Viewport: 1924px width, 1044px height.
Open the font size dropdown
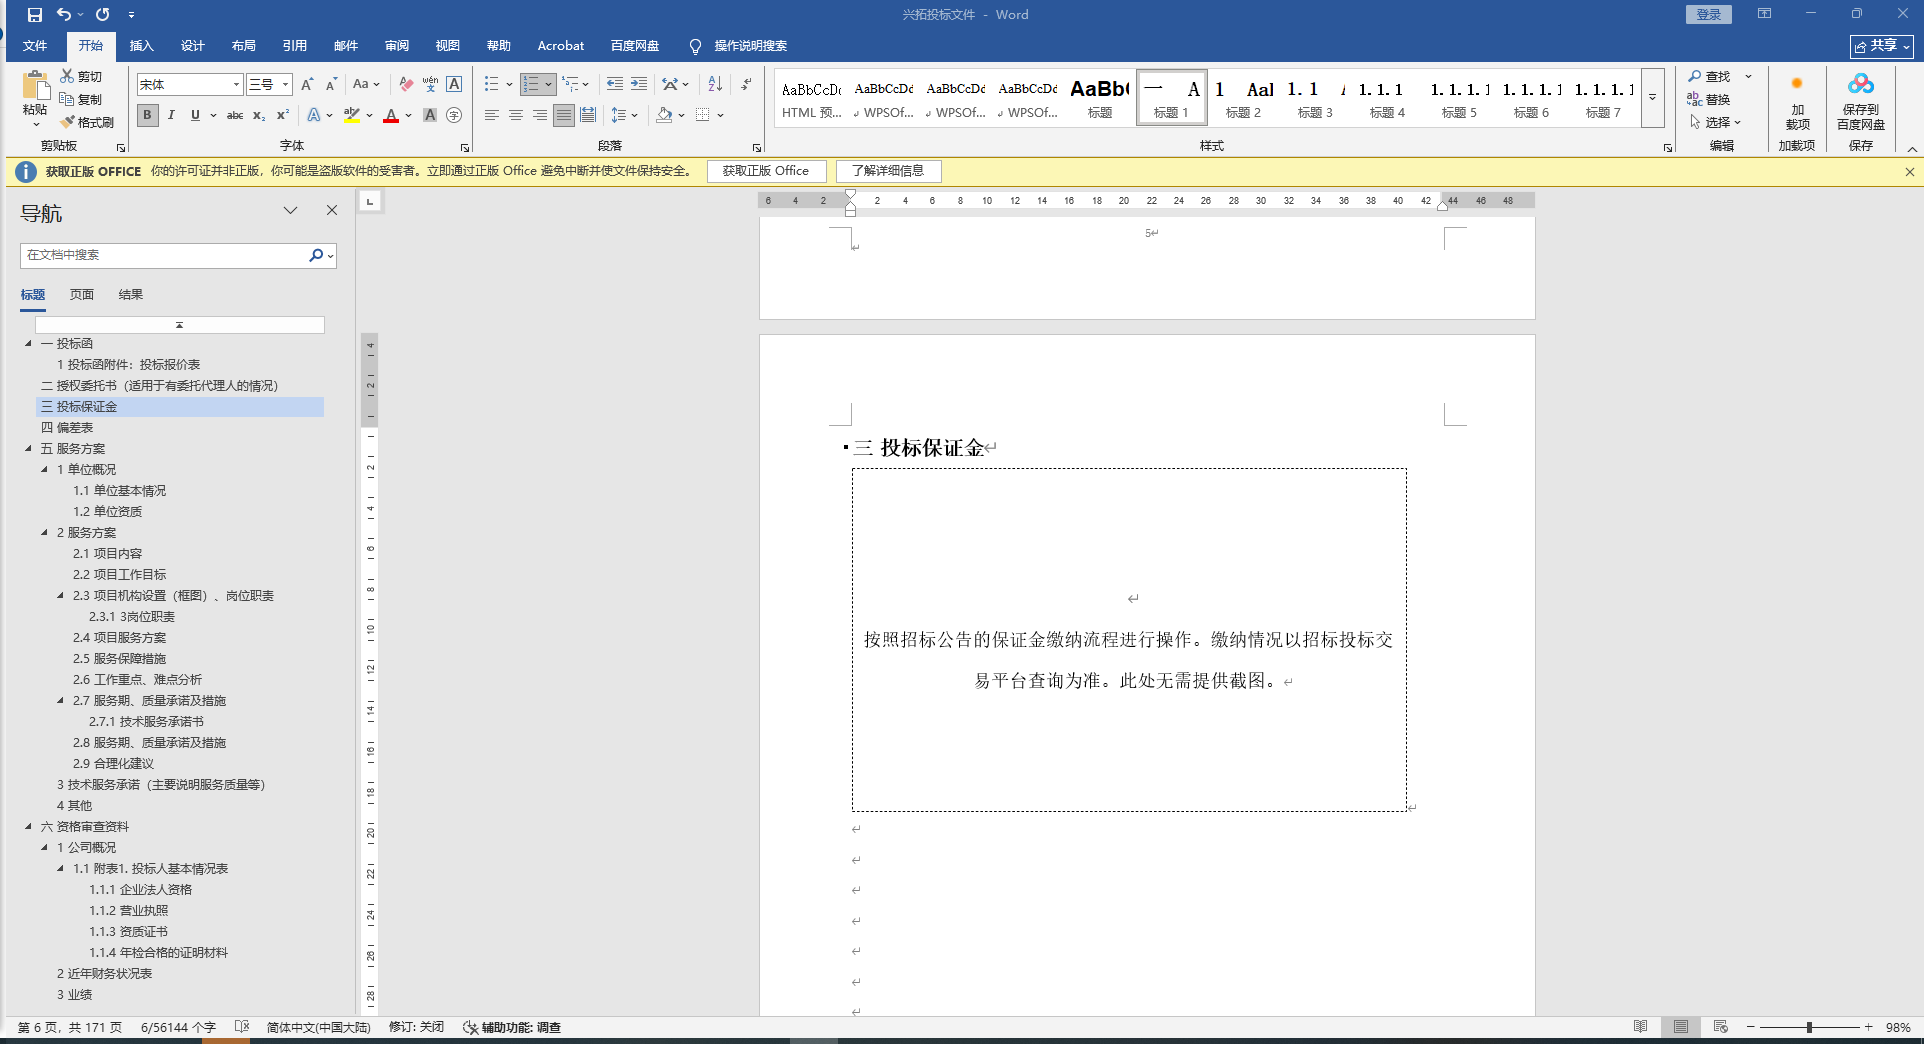point(285,85)
